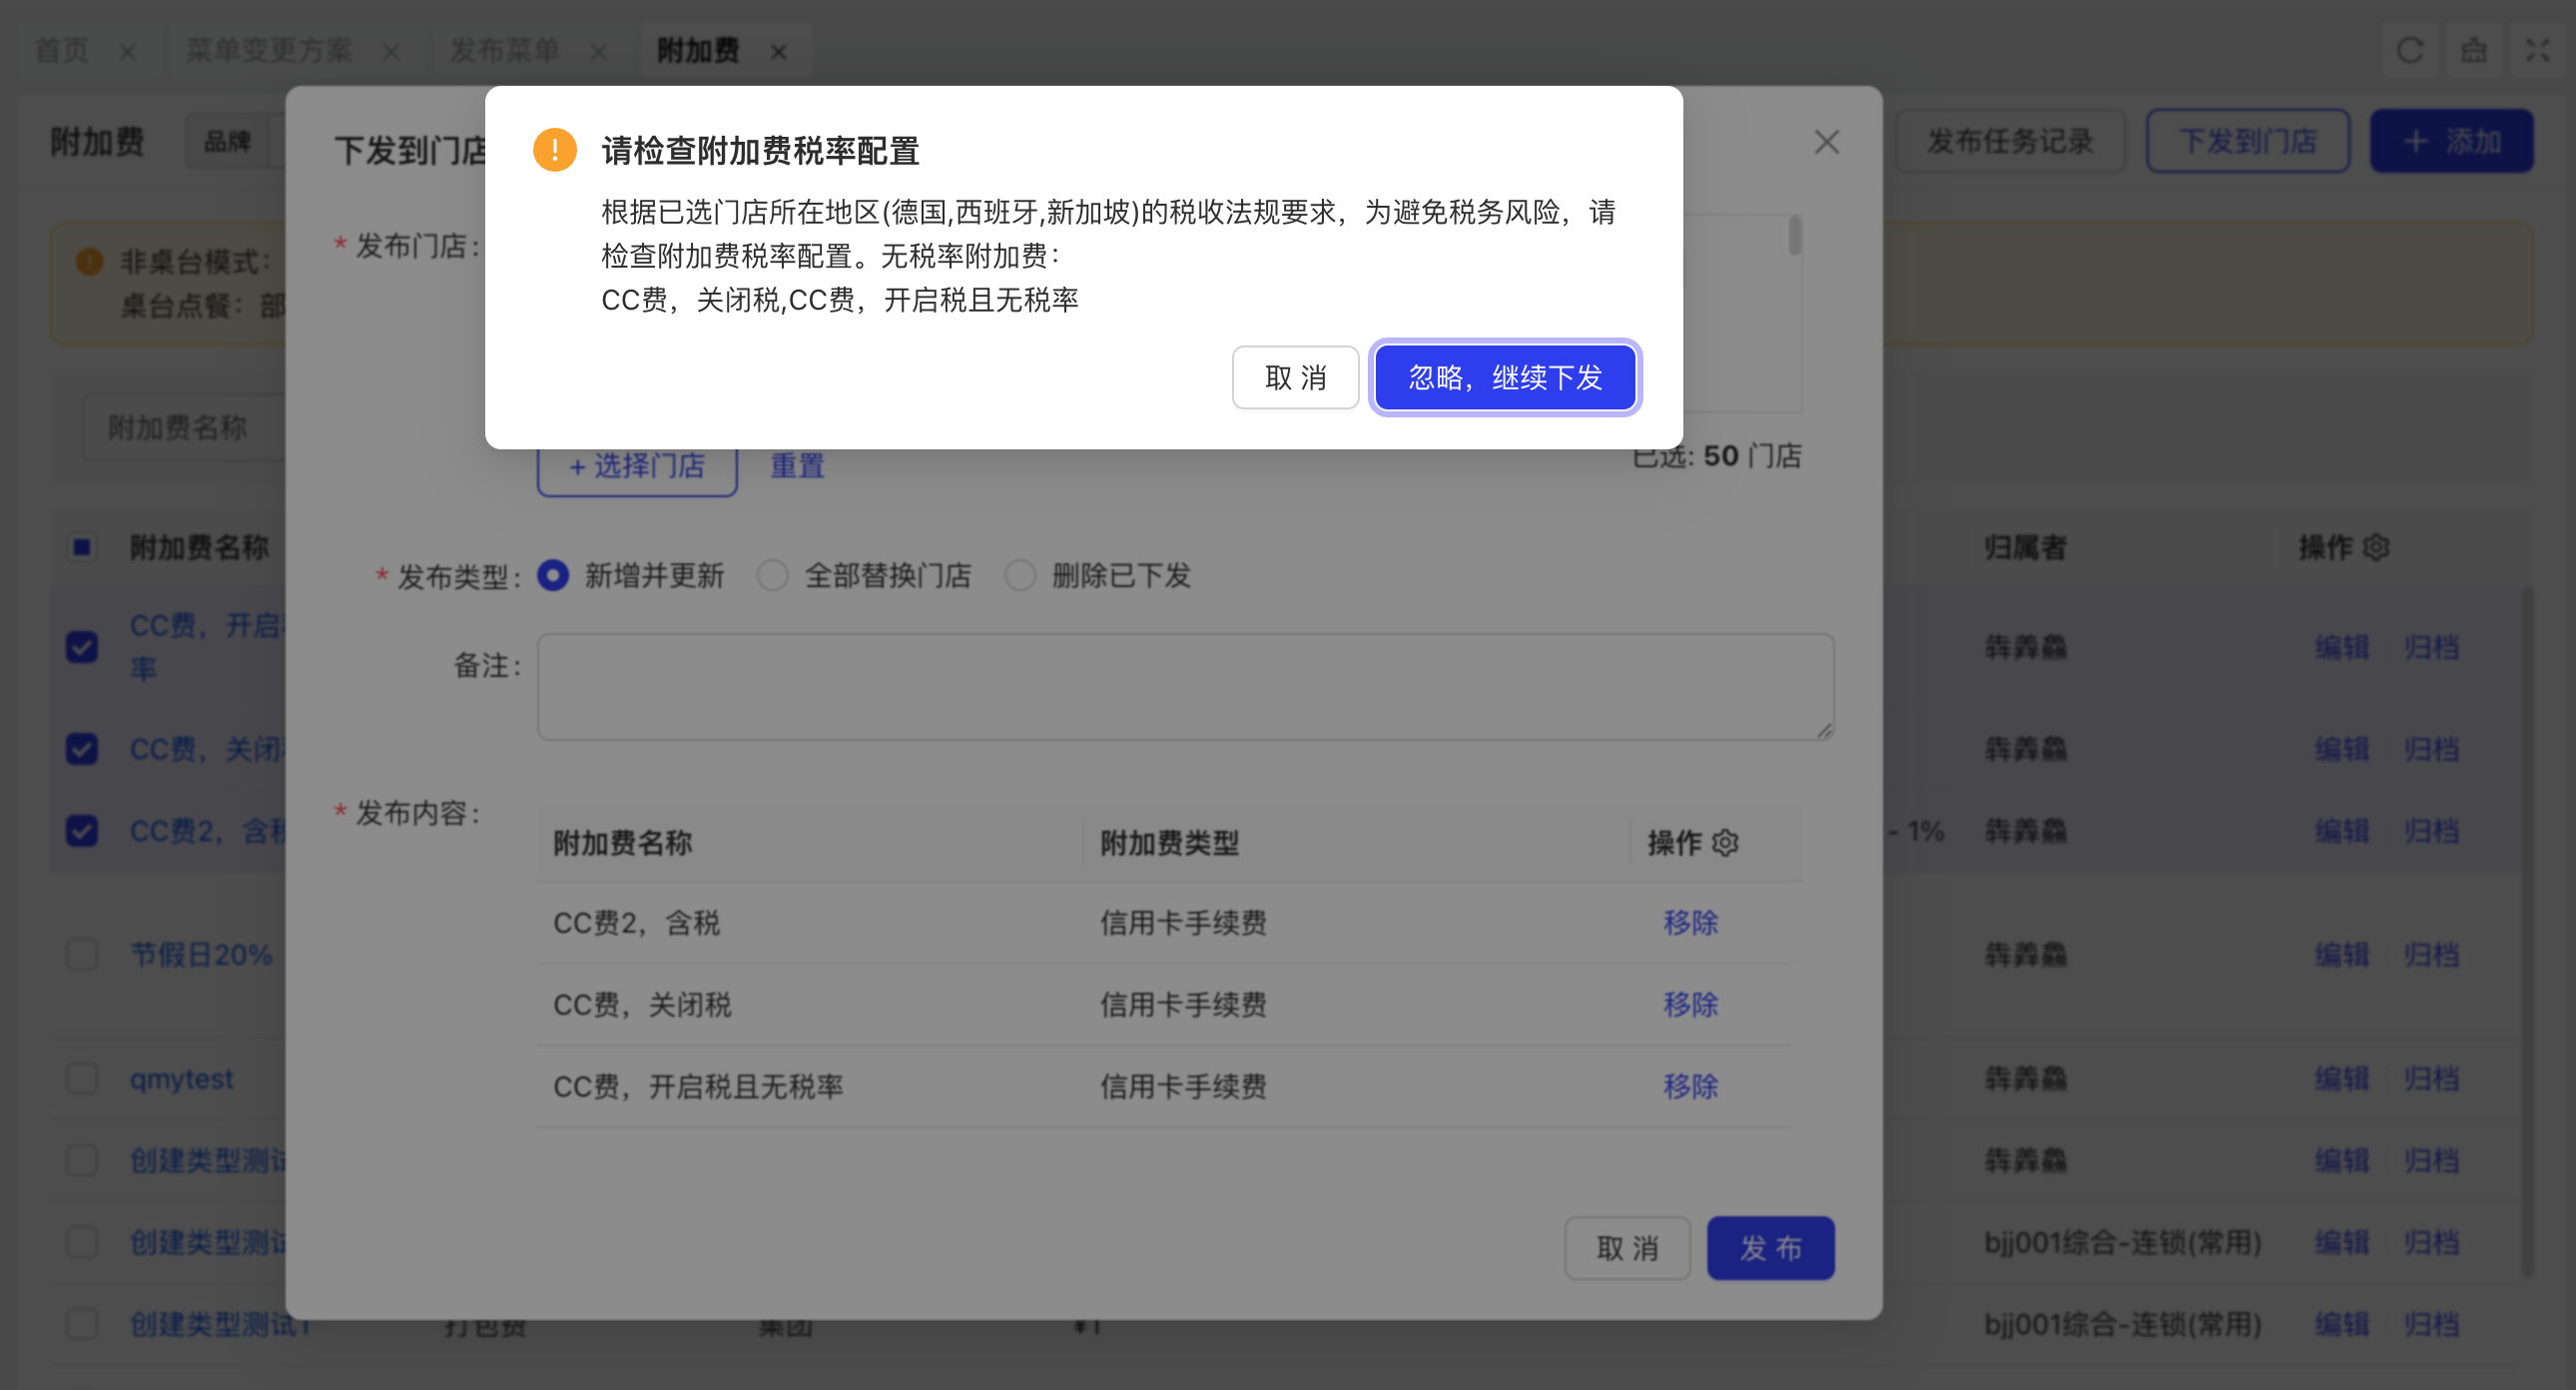Click the gear icon in 发布内容 table header
The height and width of the screenshot is (1390, 2576).
coord(1725,843)
